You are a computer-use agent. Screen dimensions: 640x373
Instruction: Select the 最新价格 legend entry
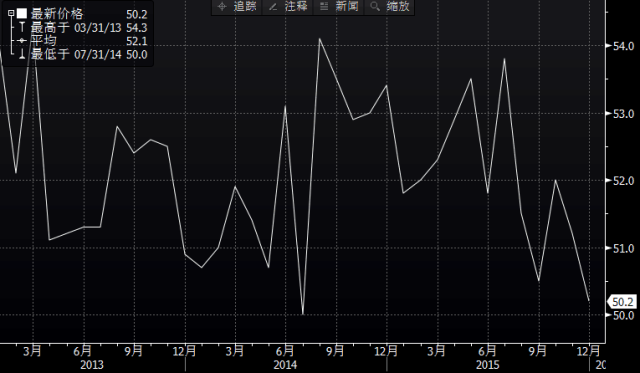(x=57, y=14)
